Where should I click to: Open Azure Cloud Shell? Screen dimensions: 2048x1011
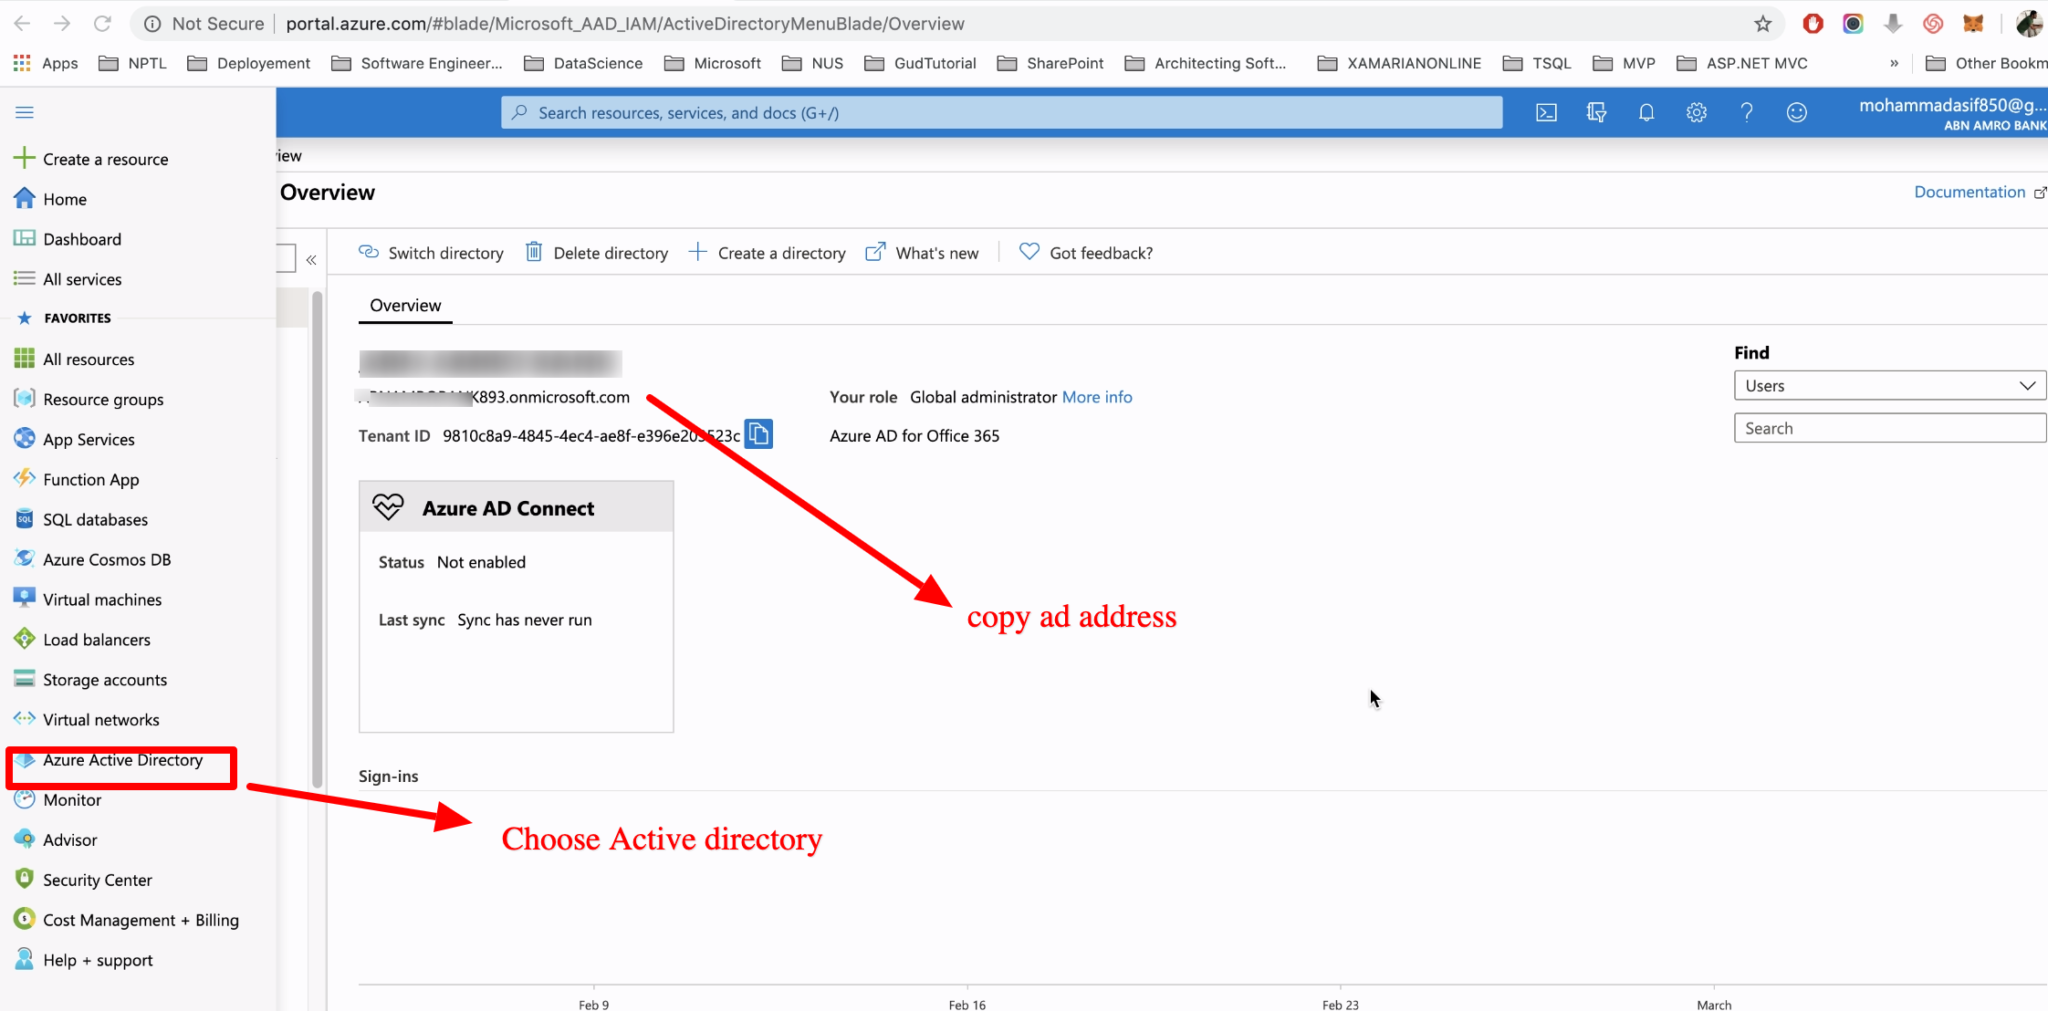point(1545,112)
